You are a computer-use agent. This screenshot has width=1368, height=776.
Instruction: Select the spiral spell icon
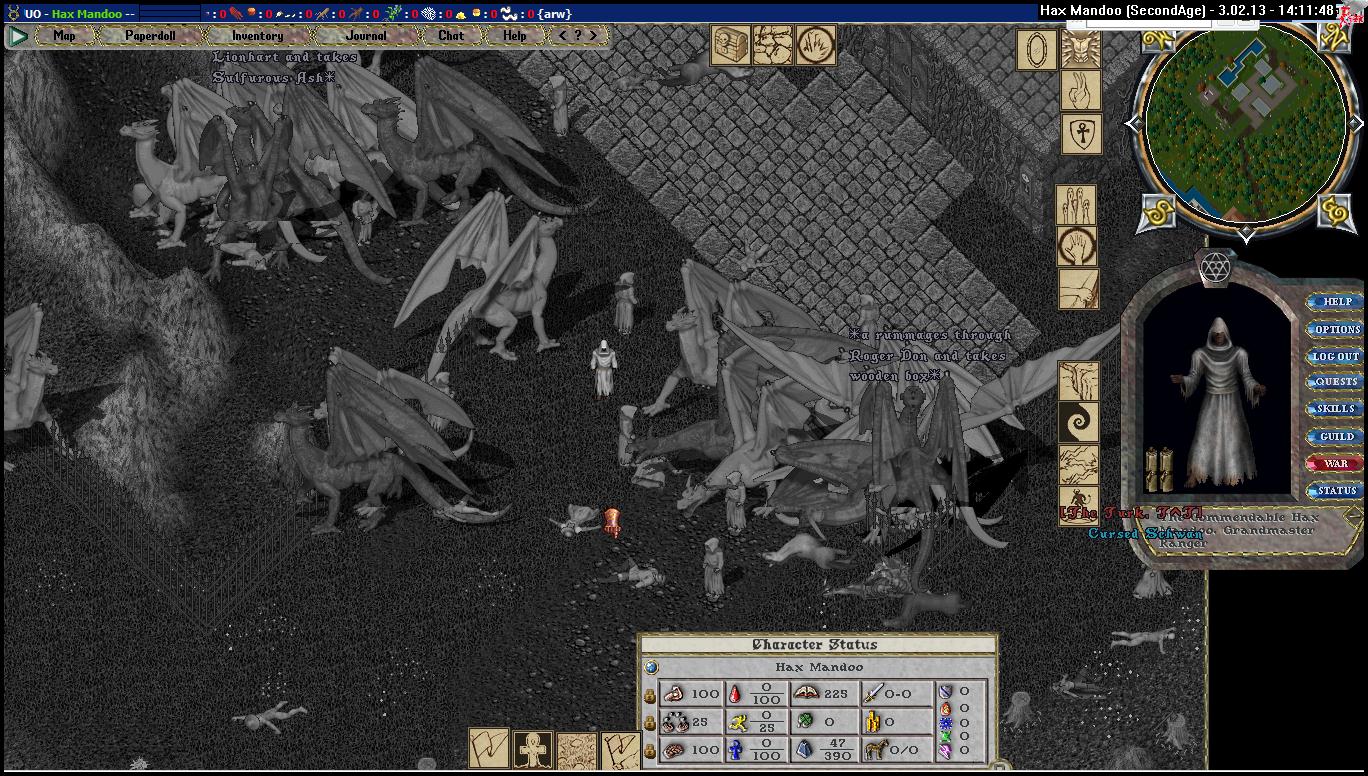pyautogui.click(x=1079, y=423)
